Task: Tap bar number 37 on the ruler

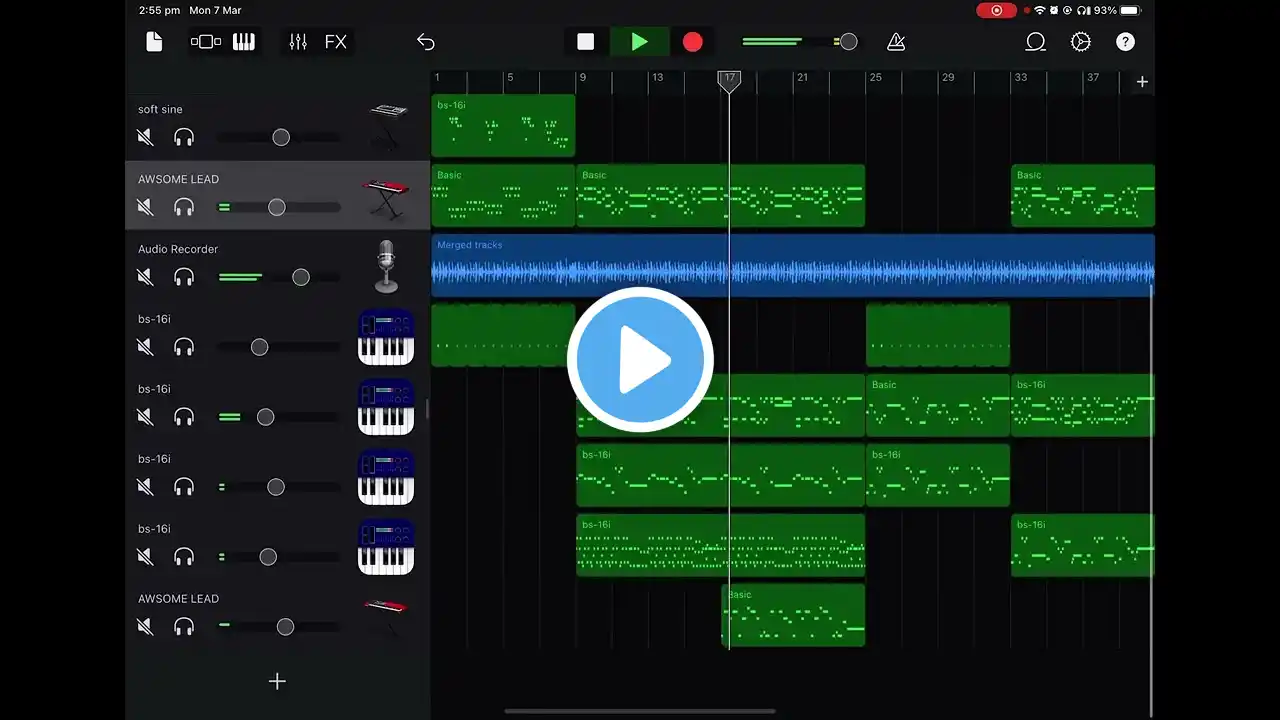Action: click(1093, 77)
